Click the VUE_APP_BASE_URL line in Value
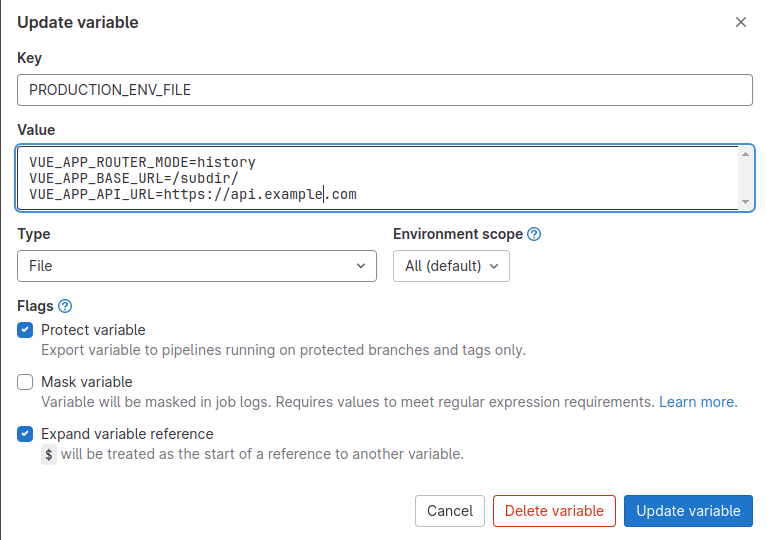The height and width of the screenshot is (540, 767). click(133, 178)
